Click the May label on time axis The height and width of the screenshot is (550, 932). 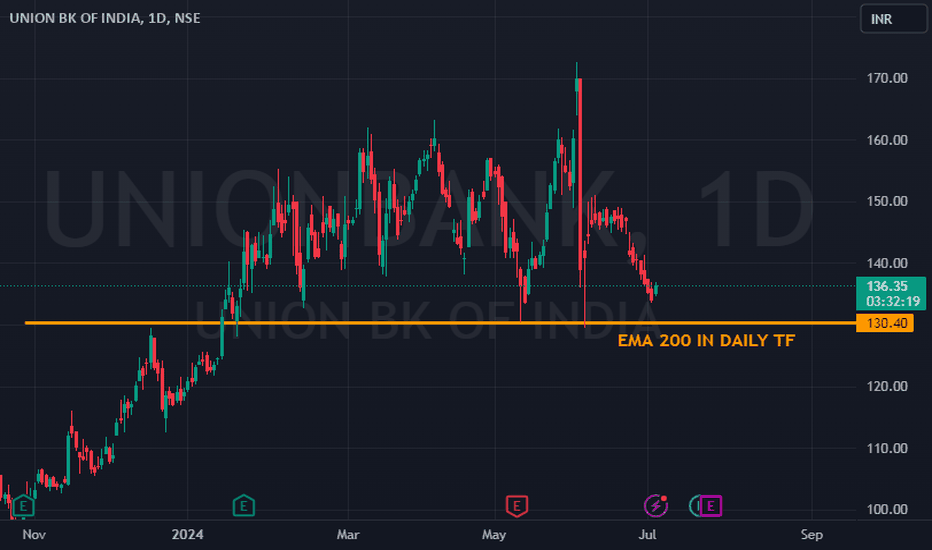click(x=494, y=535)
